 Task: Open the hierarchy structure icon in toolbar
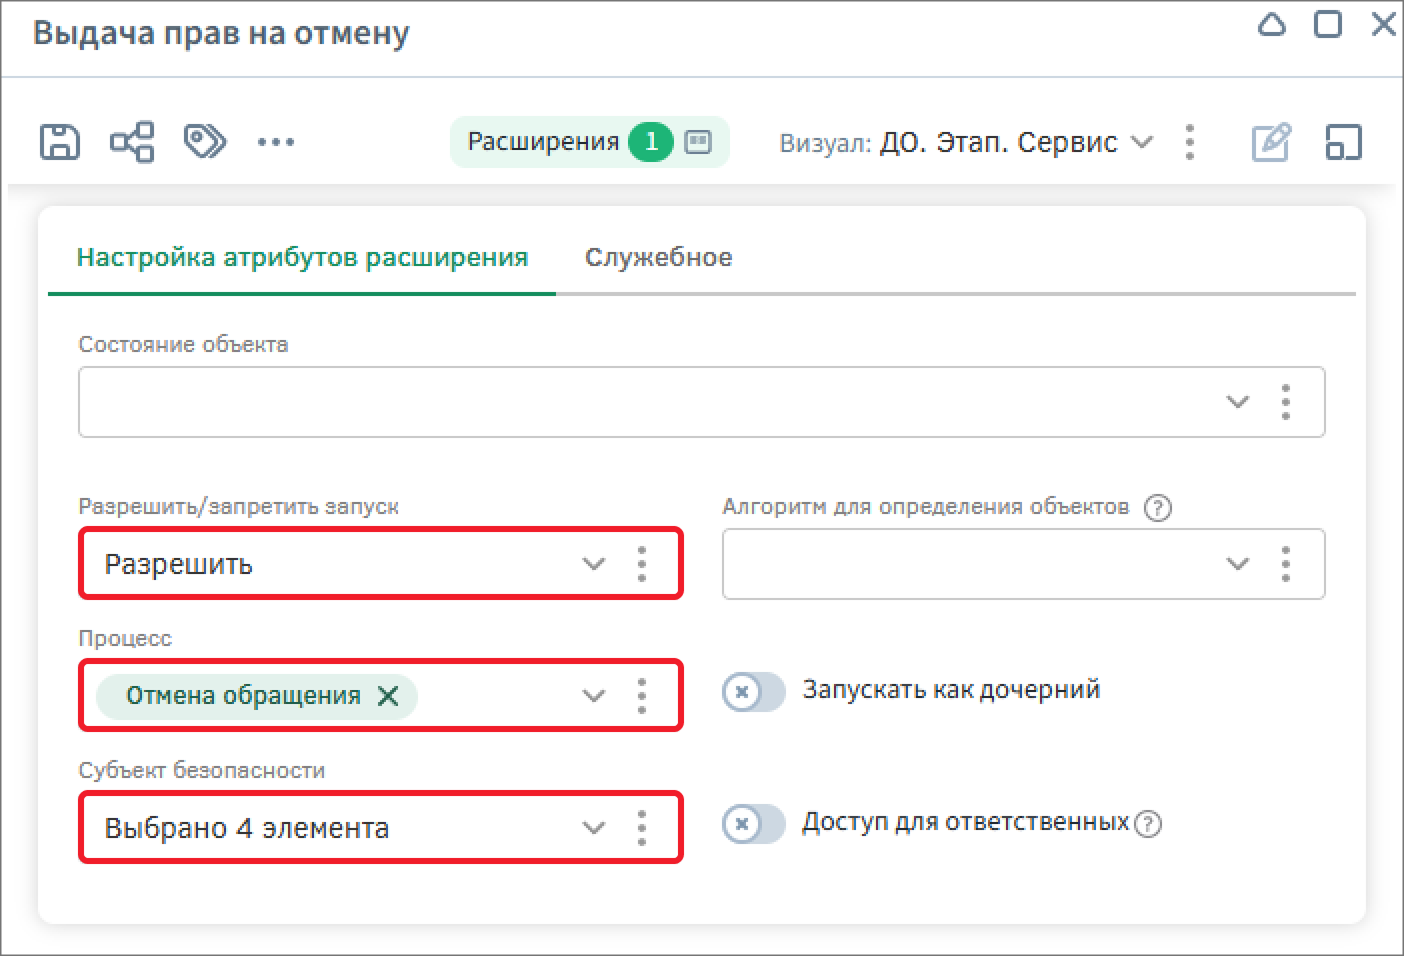click(132, 142)
